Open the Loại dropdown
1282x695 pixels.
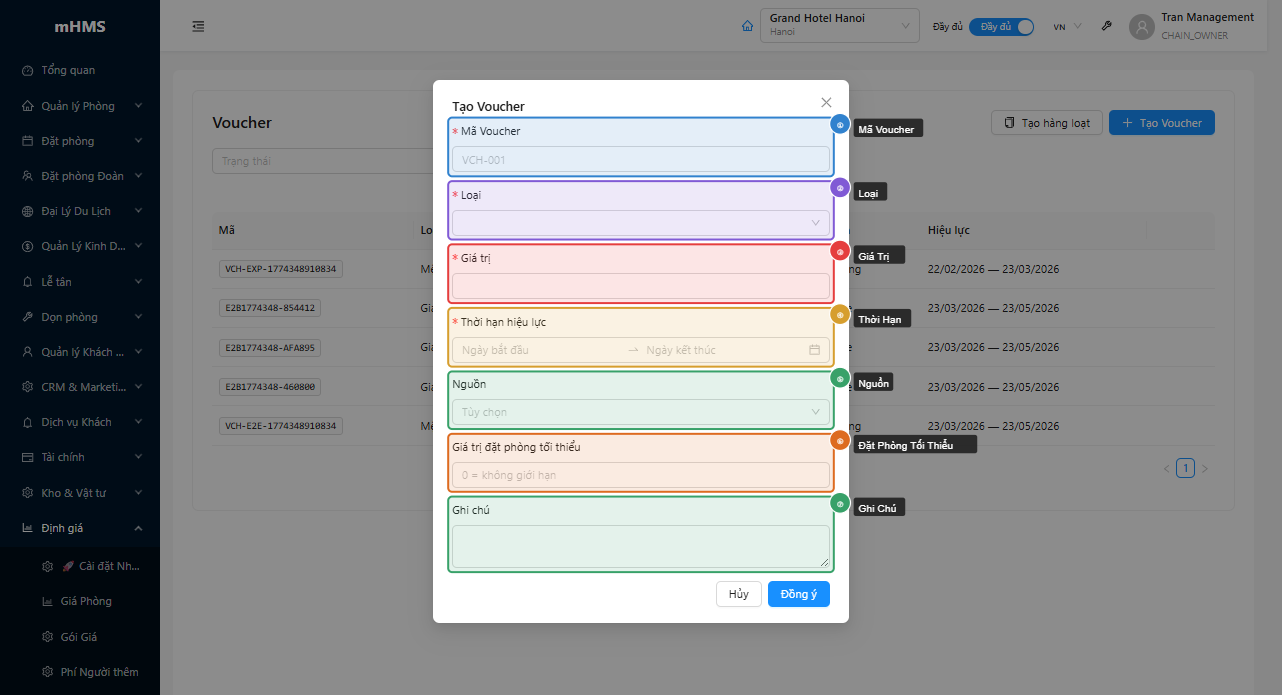click(640, 223)
